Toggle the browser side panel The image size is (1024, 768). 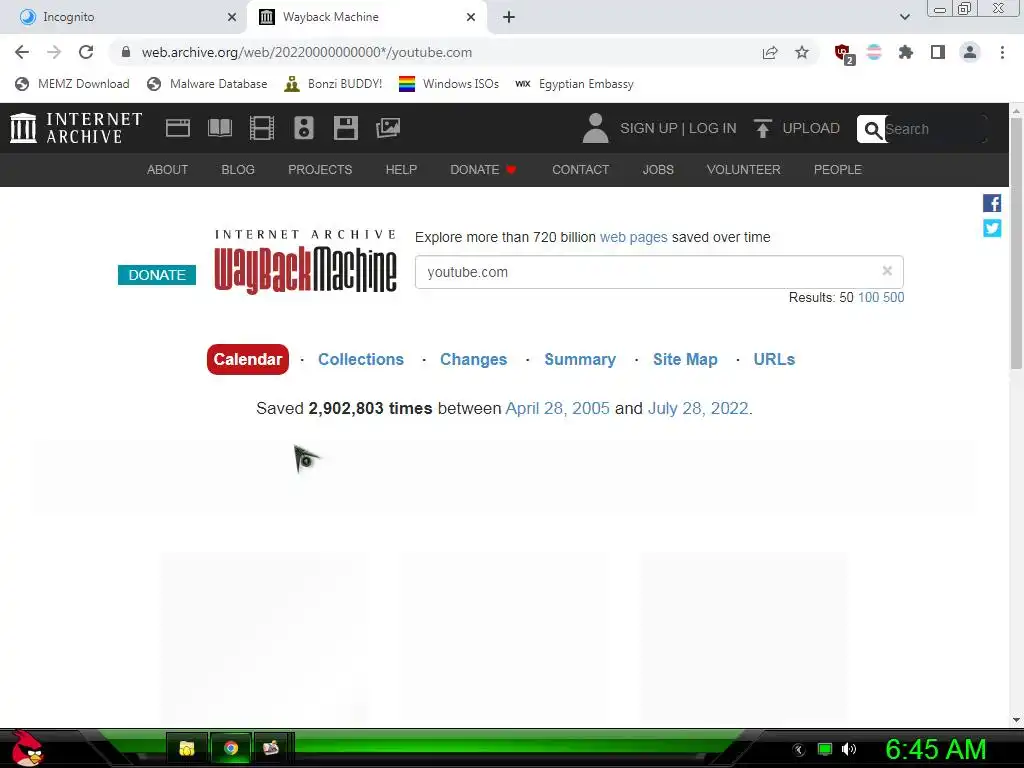coord(938,52)
